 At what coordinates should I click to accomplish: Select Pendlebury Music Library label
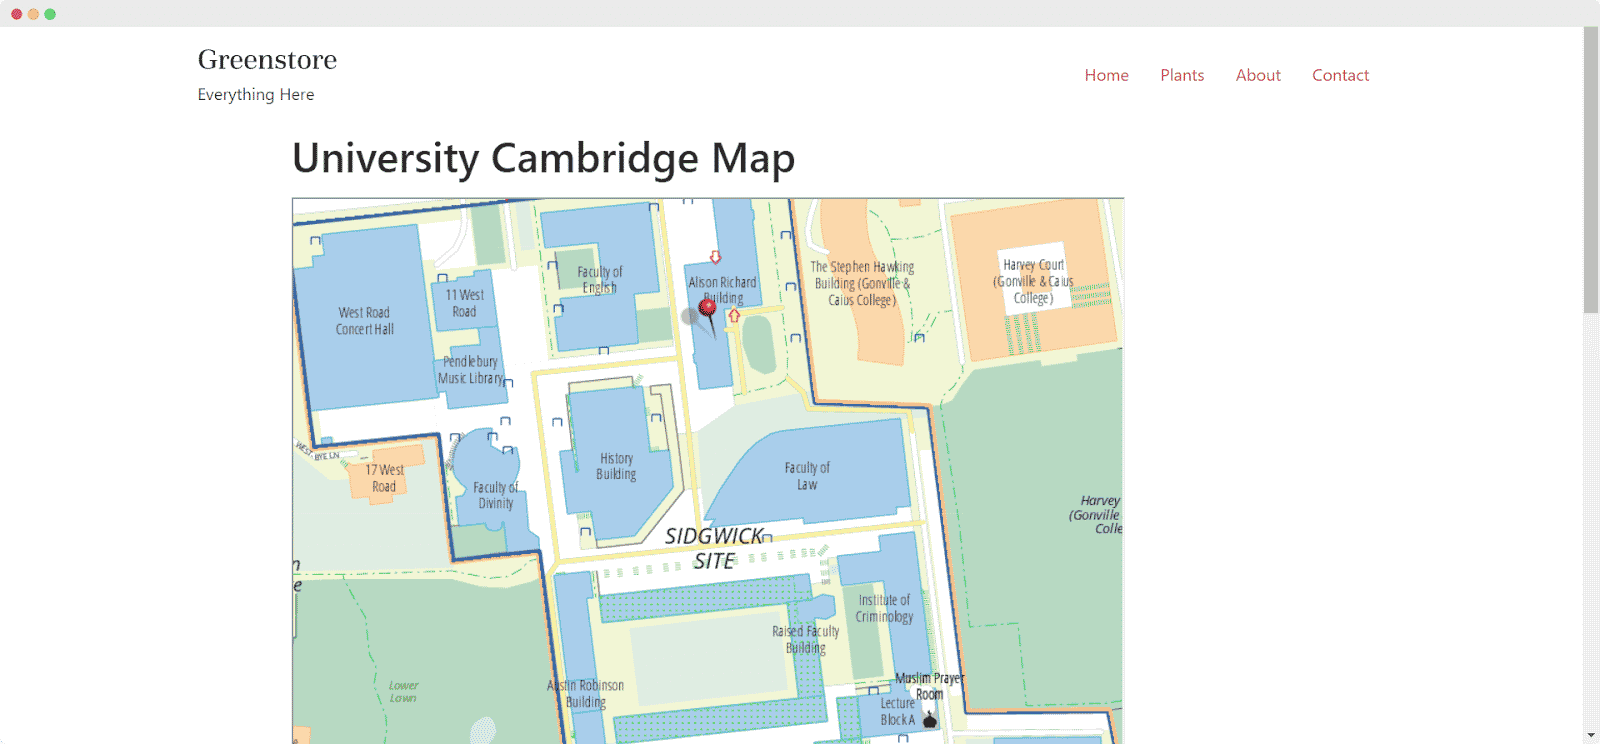point(470,370)
